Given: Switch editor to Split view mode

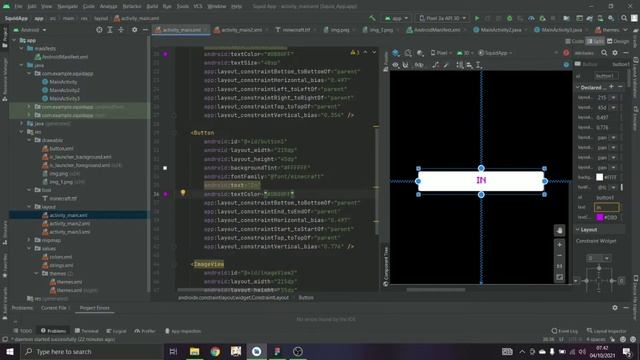Looking at the screenshot, I should click(x=595, y=41).
